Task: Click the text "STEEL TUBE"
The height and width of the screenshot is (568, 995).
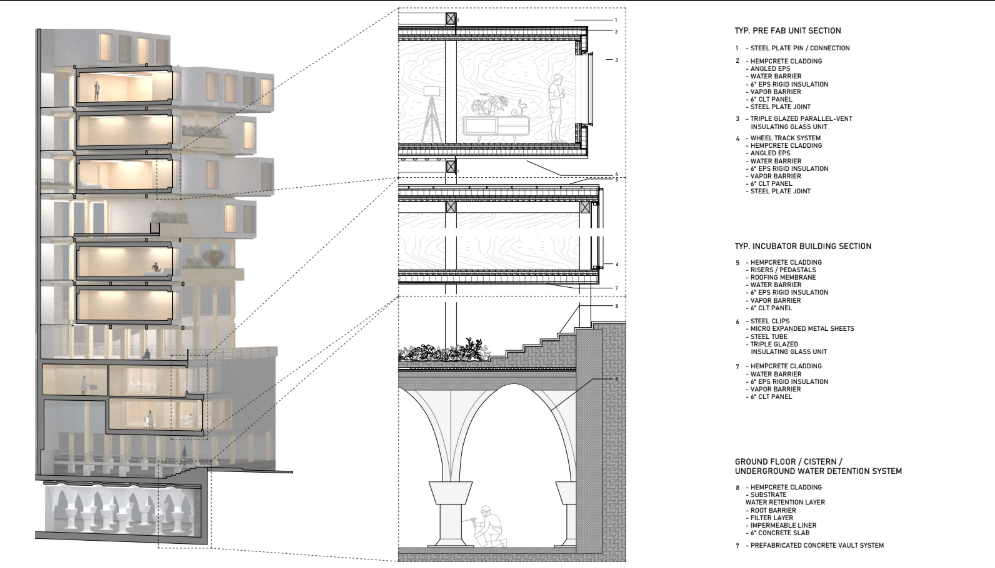Action: (768, 336)
